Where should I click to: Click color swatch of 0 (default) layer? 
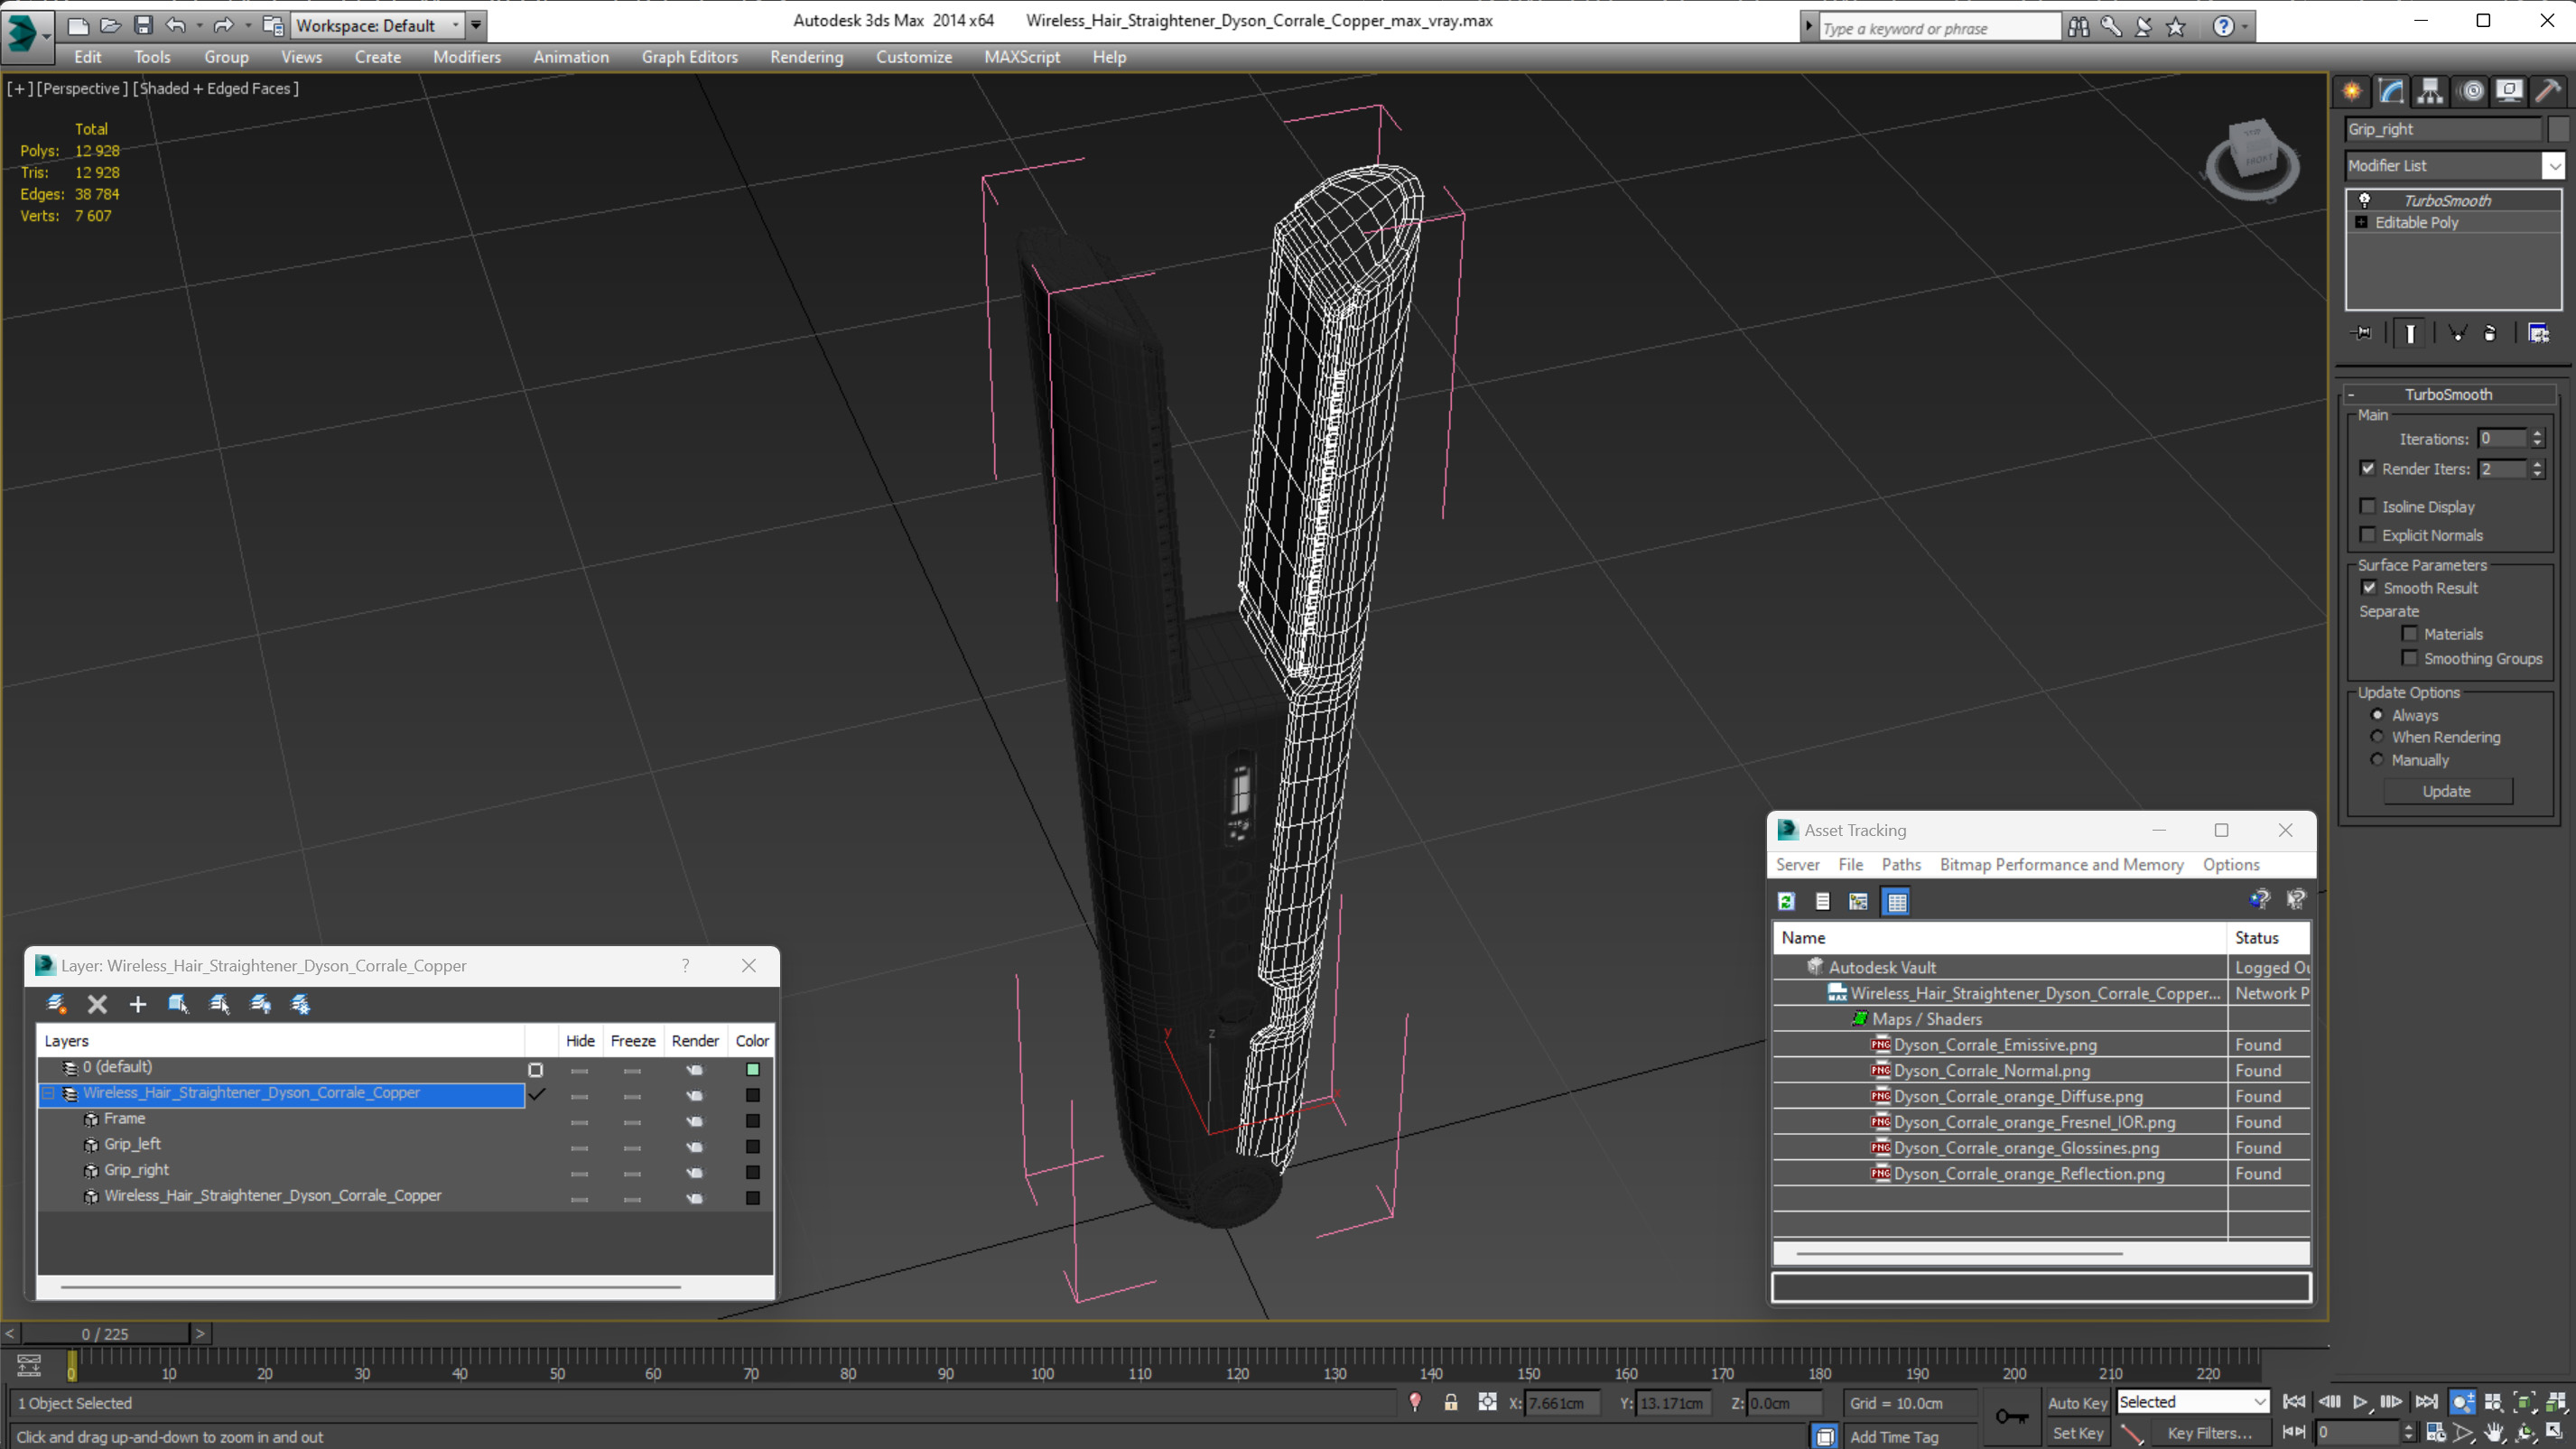[x=752, y=1069]
